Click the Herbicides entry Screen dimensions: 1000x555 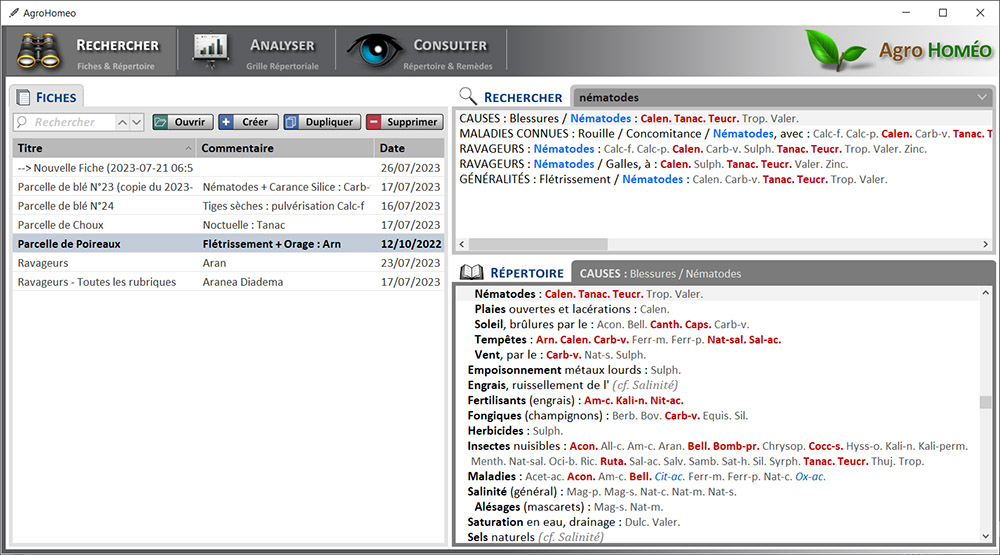(x=515, y=431)
